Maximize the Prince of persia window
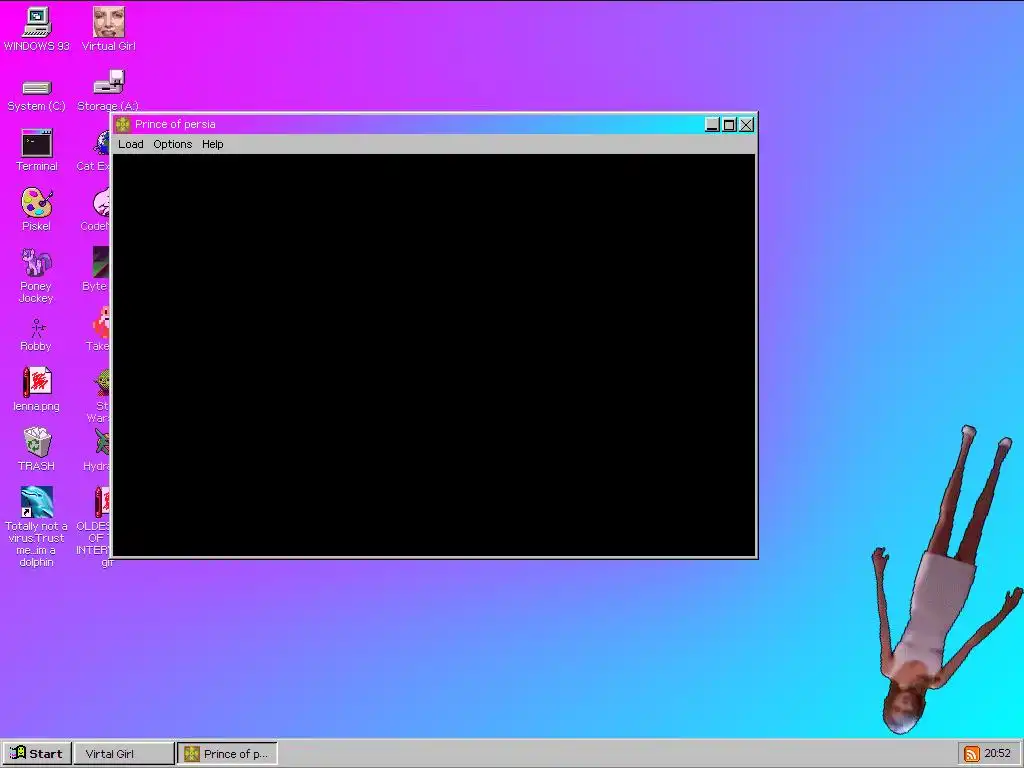1024x768 pixels. (729, 125)
